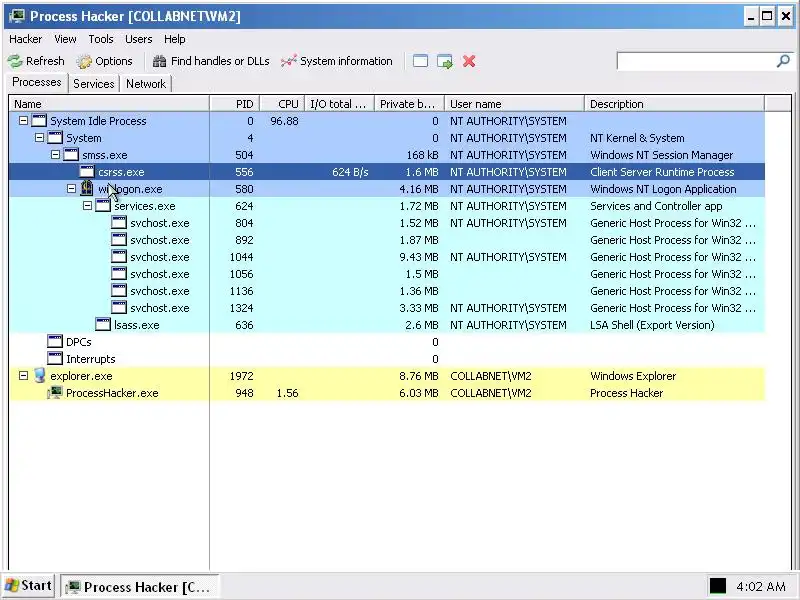Sort by the I/O total column header
This screenshot has width=800, height=600.
tap(340, 104)
